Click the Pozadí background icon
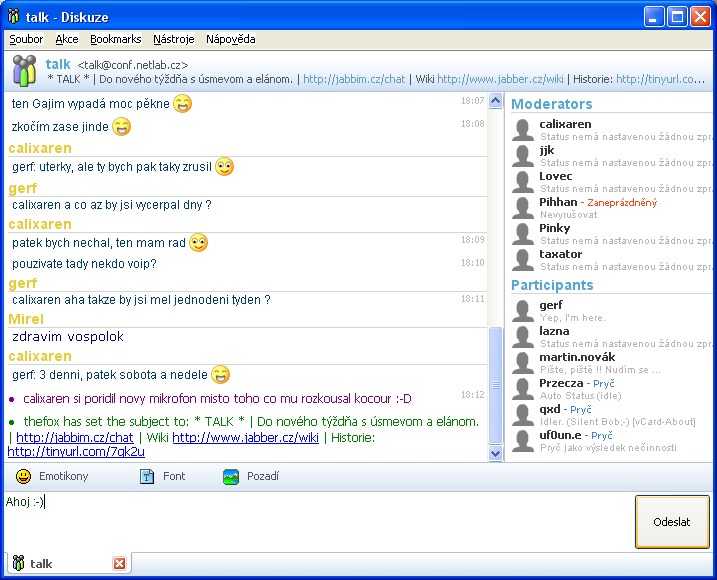The width and height of the screenshot is (717, 580). pyautogui.click(x=231, y=477)
